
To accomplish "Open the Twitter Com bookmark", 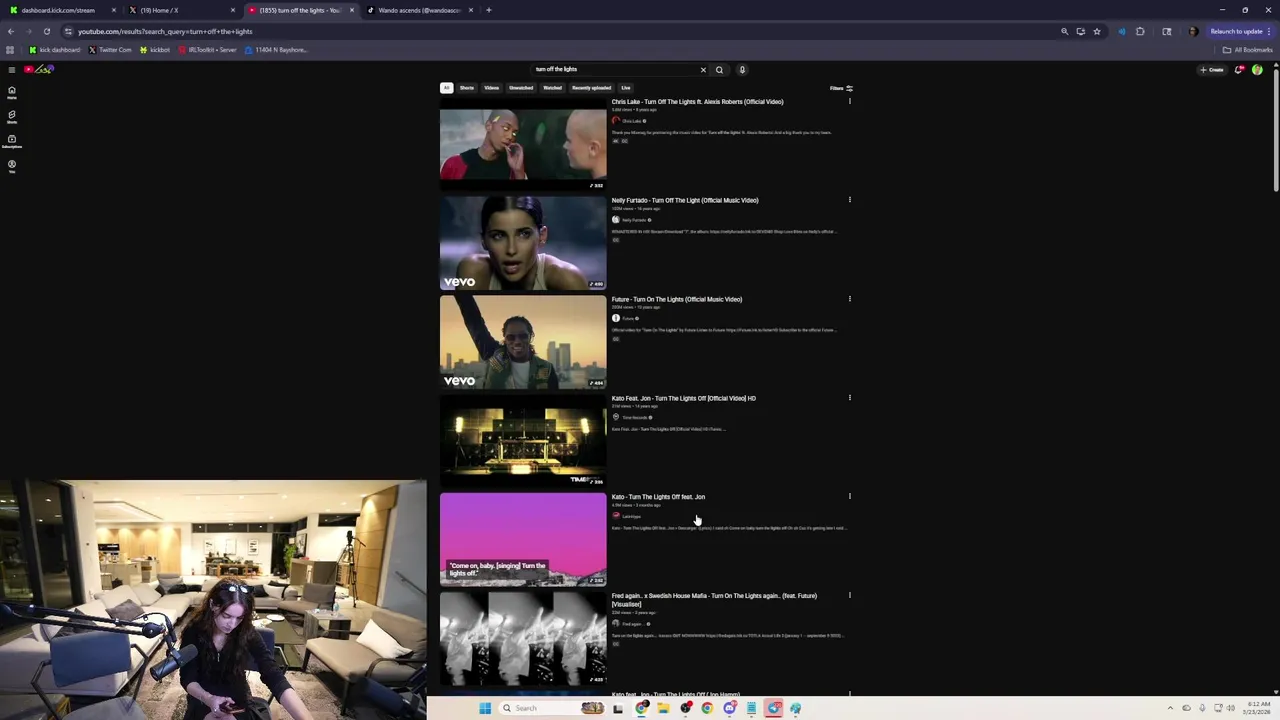I will coord(110,50).
